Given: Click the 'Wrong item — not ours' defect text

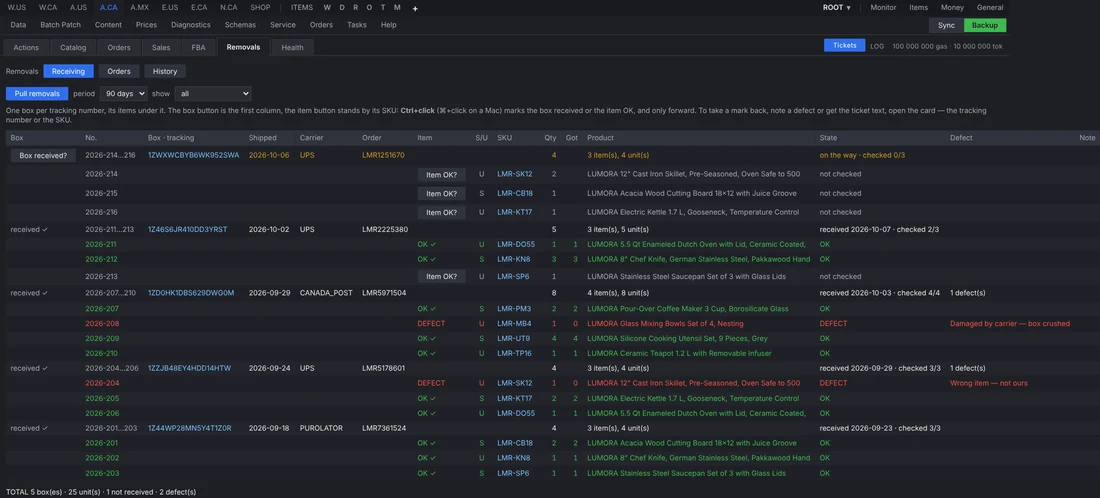Looking at the screenshot, I should tap(989, 383).
